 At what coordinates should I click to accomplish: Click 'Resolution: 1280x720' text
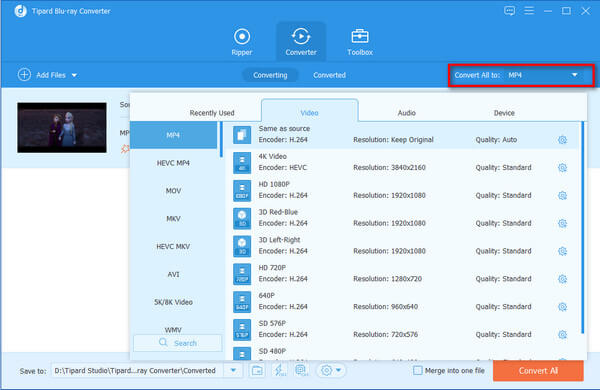point(387,279)
